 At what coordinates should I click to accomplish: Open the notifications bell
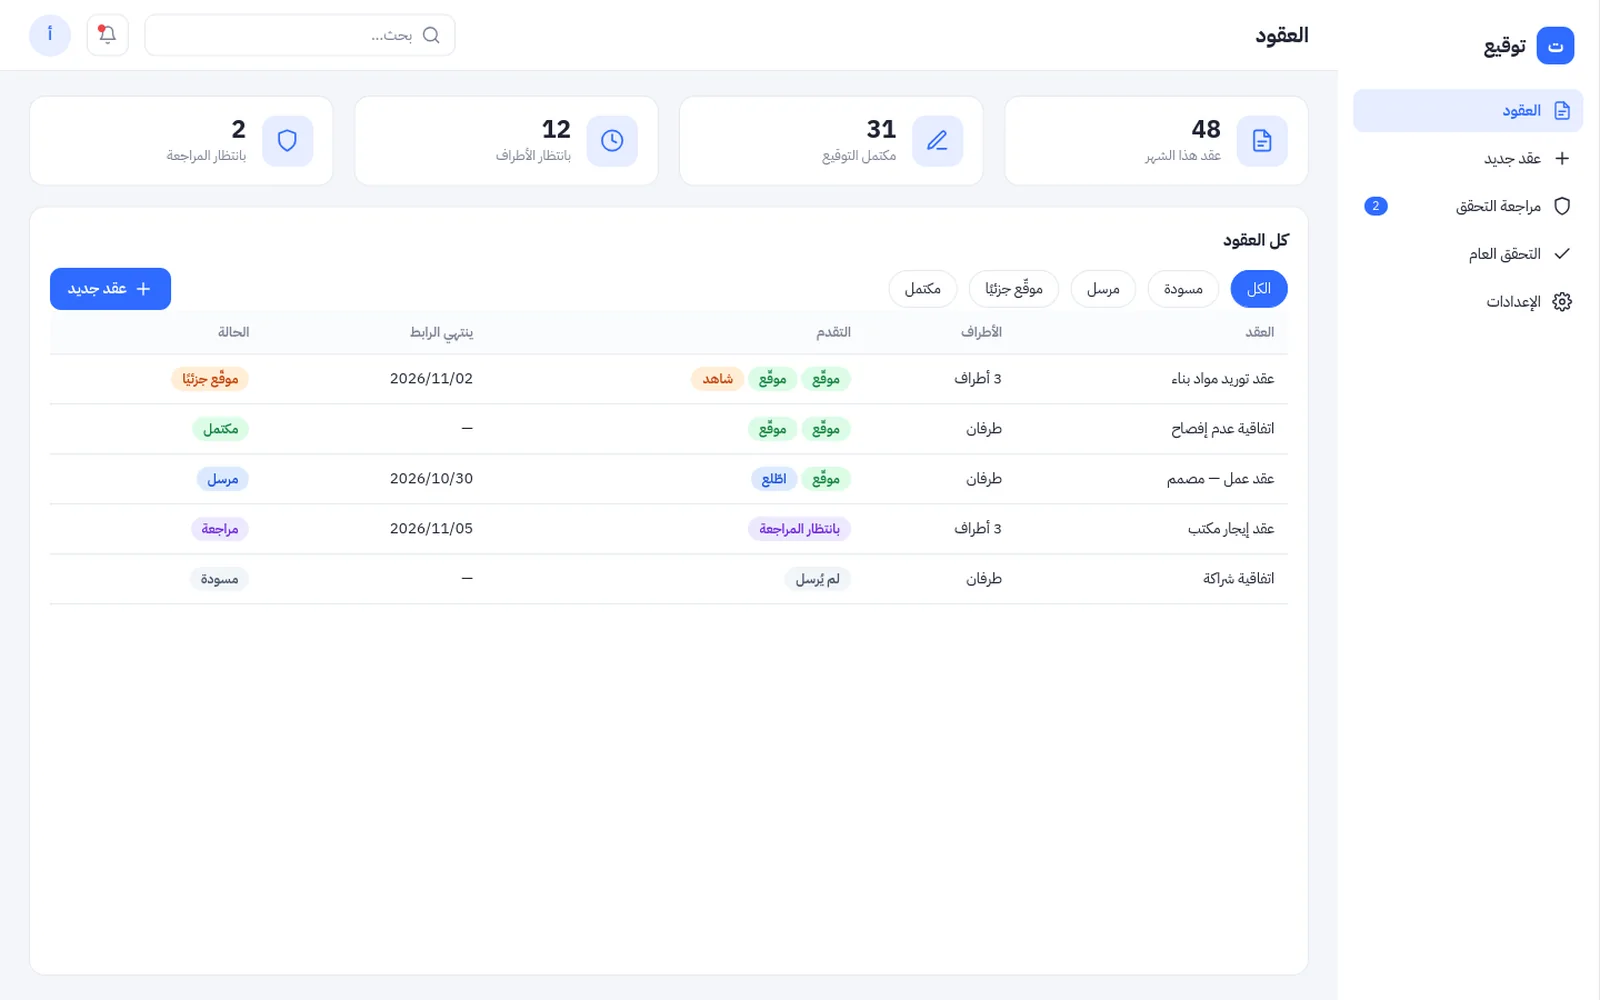(107, 35)
